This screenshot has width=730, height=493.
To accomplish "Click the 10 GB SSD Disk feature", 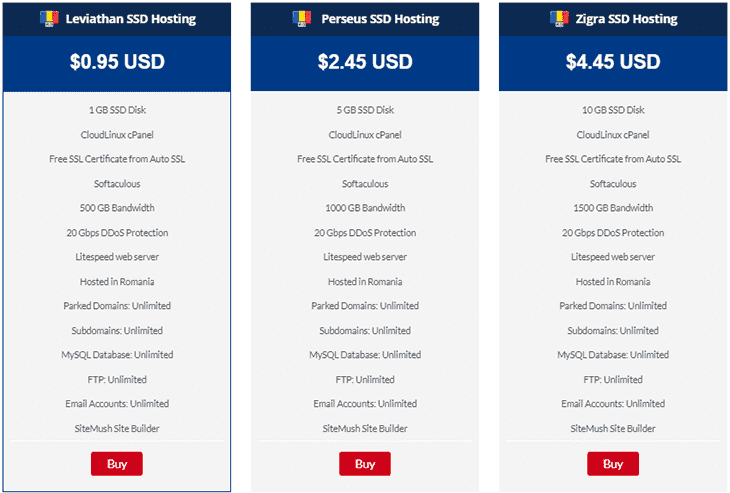I will 613,110.
